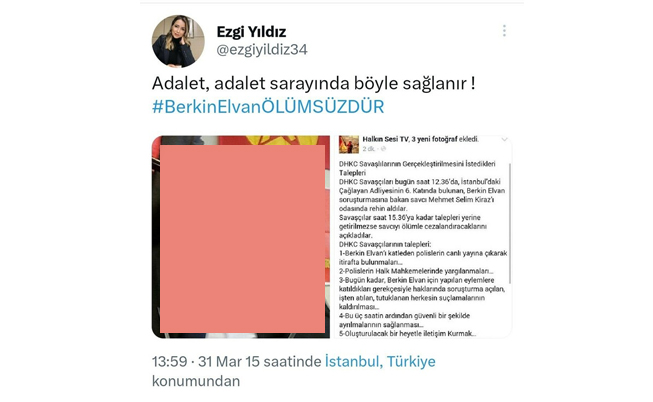Click the @ezgiyildiz34 handle
Image resolution: width=653 pixels, height=402 pixels.
[x=262, y=50]
